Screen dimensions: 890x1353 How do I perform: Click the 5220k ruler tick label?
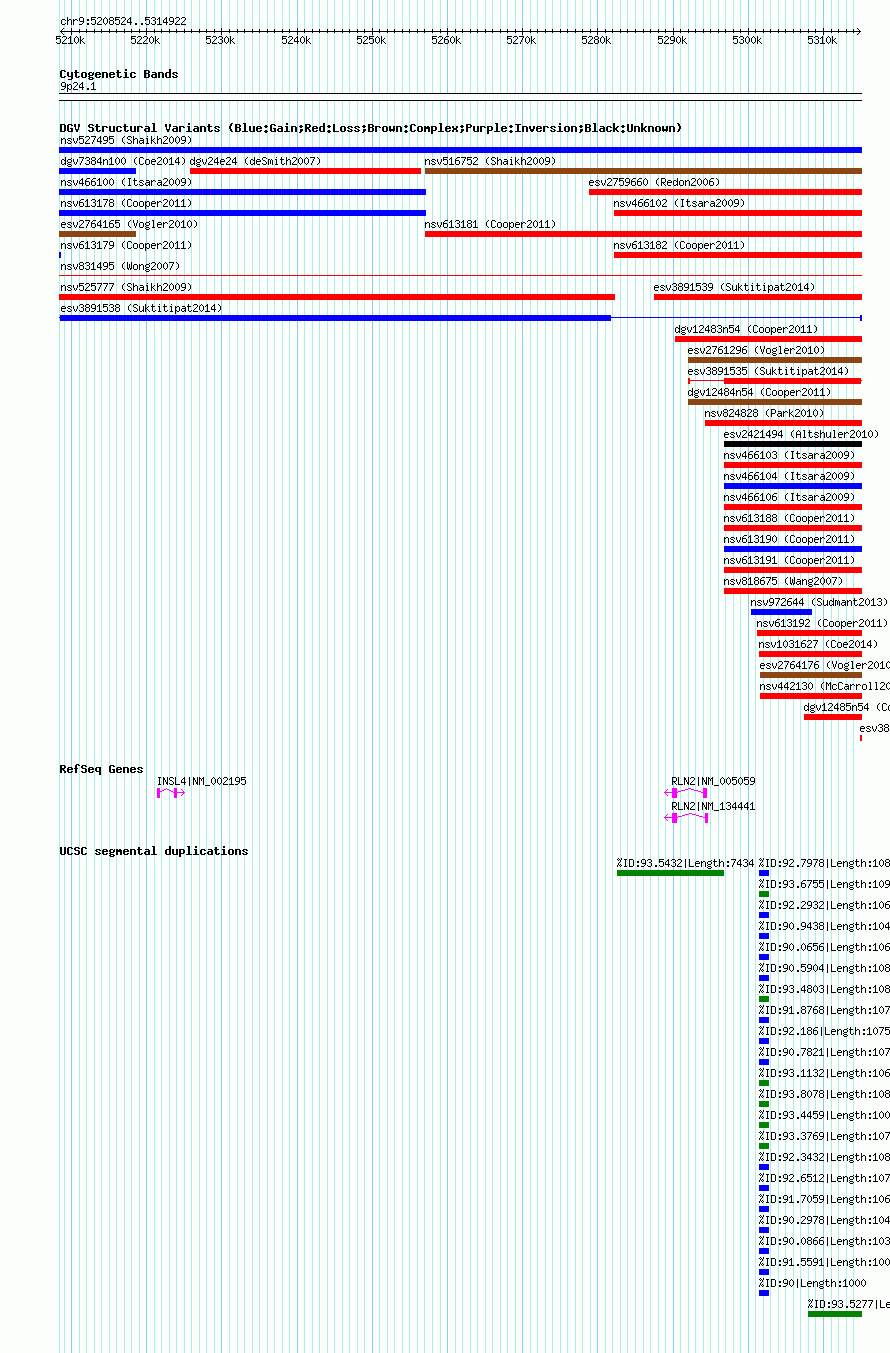[145, 40]
